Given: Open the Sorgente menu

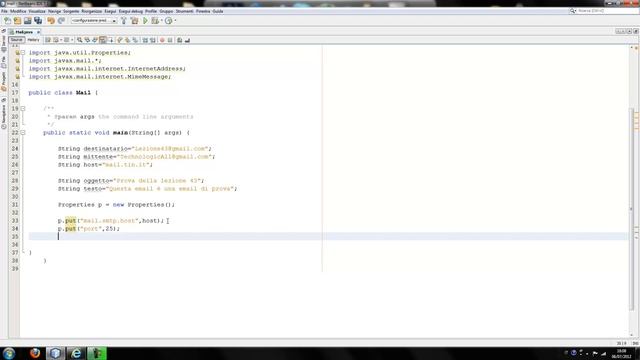Looking at the screenshot, I should [x=71, y=11].
